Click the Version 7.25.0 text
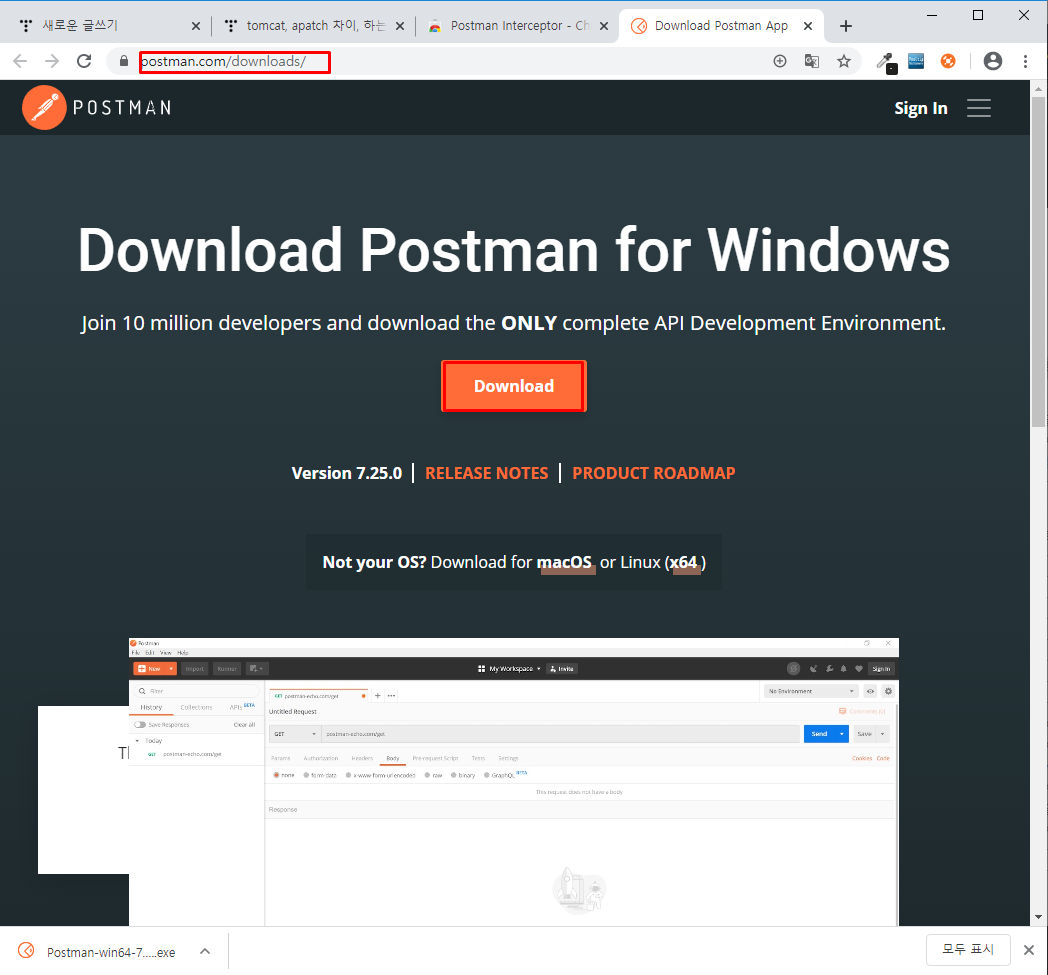1048x975 pixels. (x=346, y=473)
